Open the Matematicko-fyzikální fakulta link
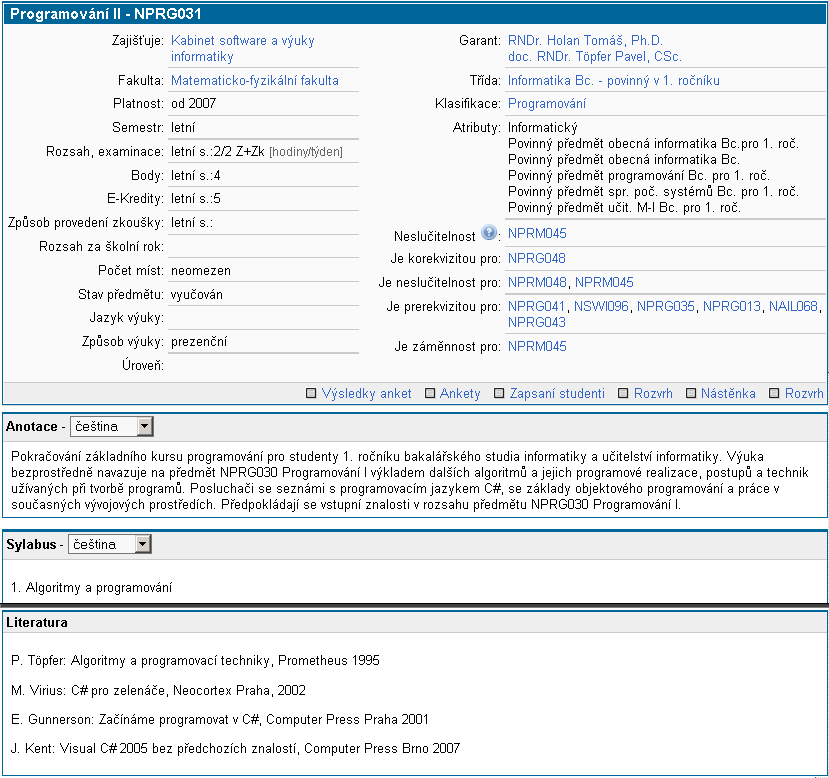Image resolution: width=829 pixels, height=778 pixels. (254, 80)
